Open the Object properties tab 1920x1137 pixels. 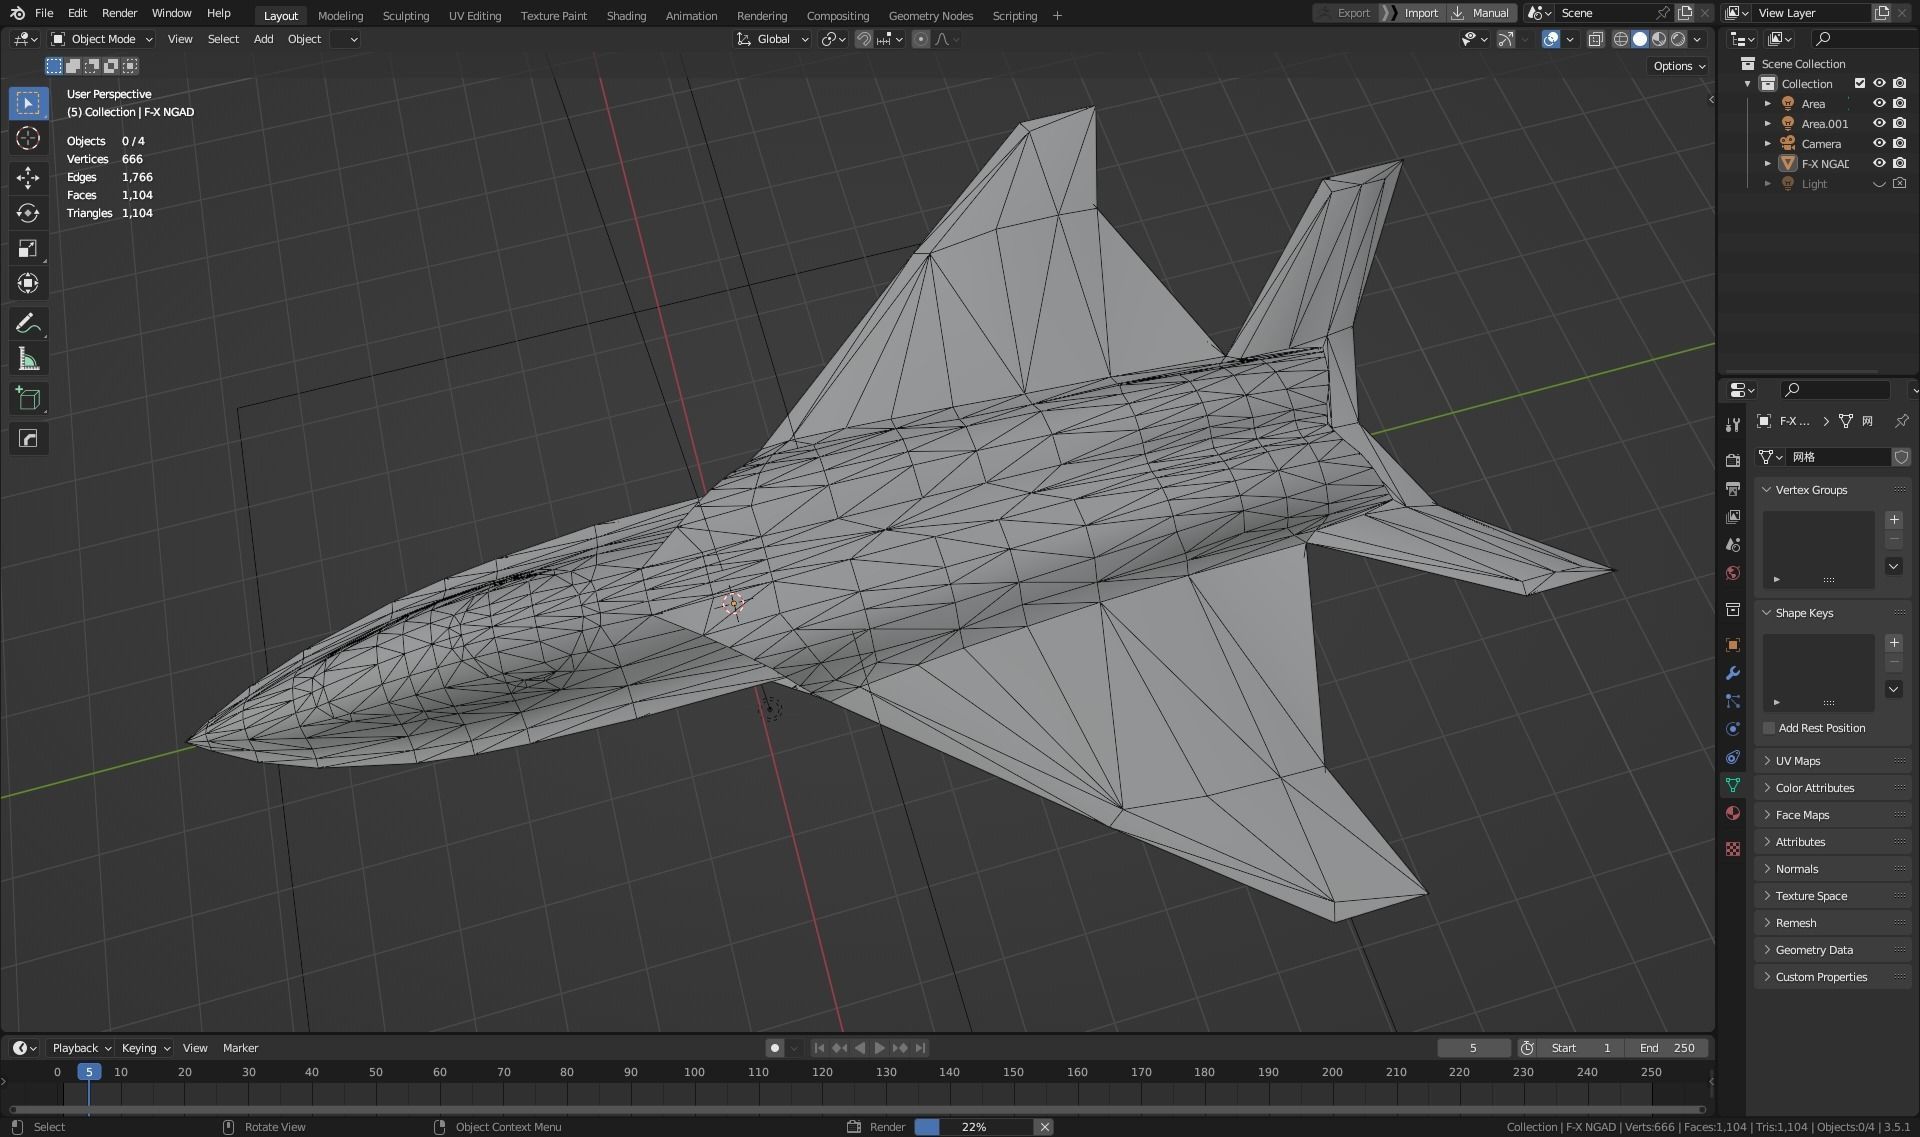tap(1733, 645)
